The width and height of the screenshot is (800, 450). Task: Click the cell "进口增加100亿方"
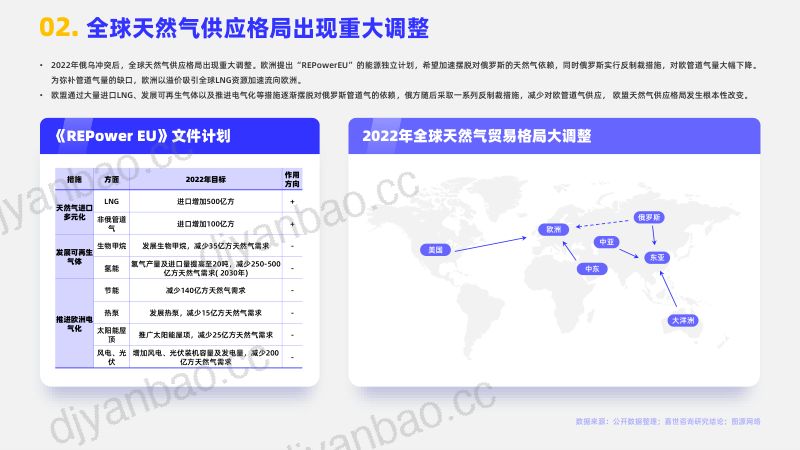206,224
